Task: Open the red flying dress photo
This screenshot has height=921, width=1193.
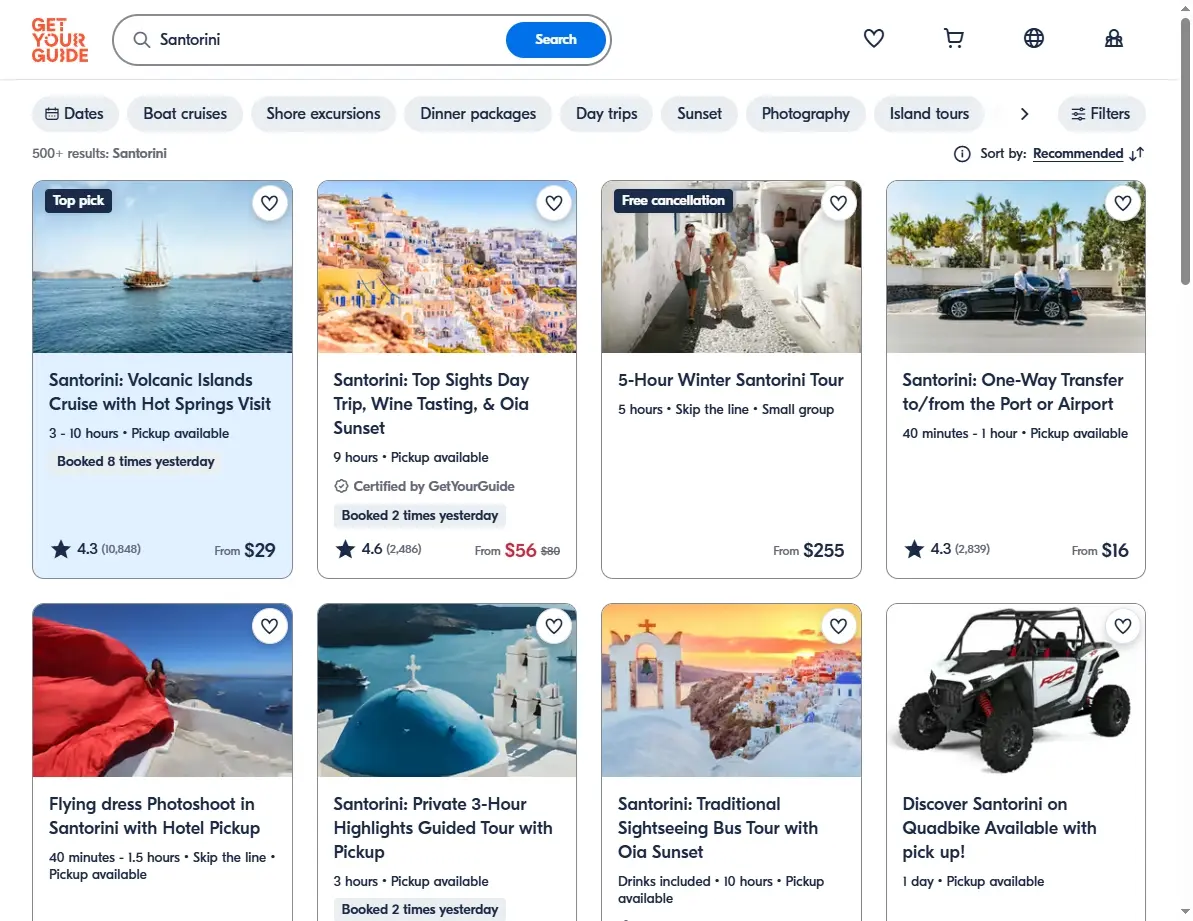Action: click(162, 691)
